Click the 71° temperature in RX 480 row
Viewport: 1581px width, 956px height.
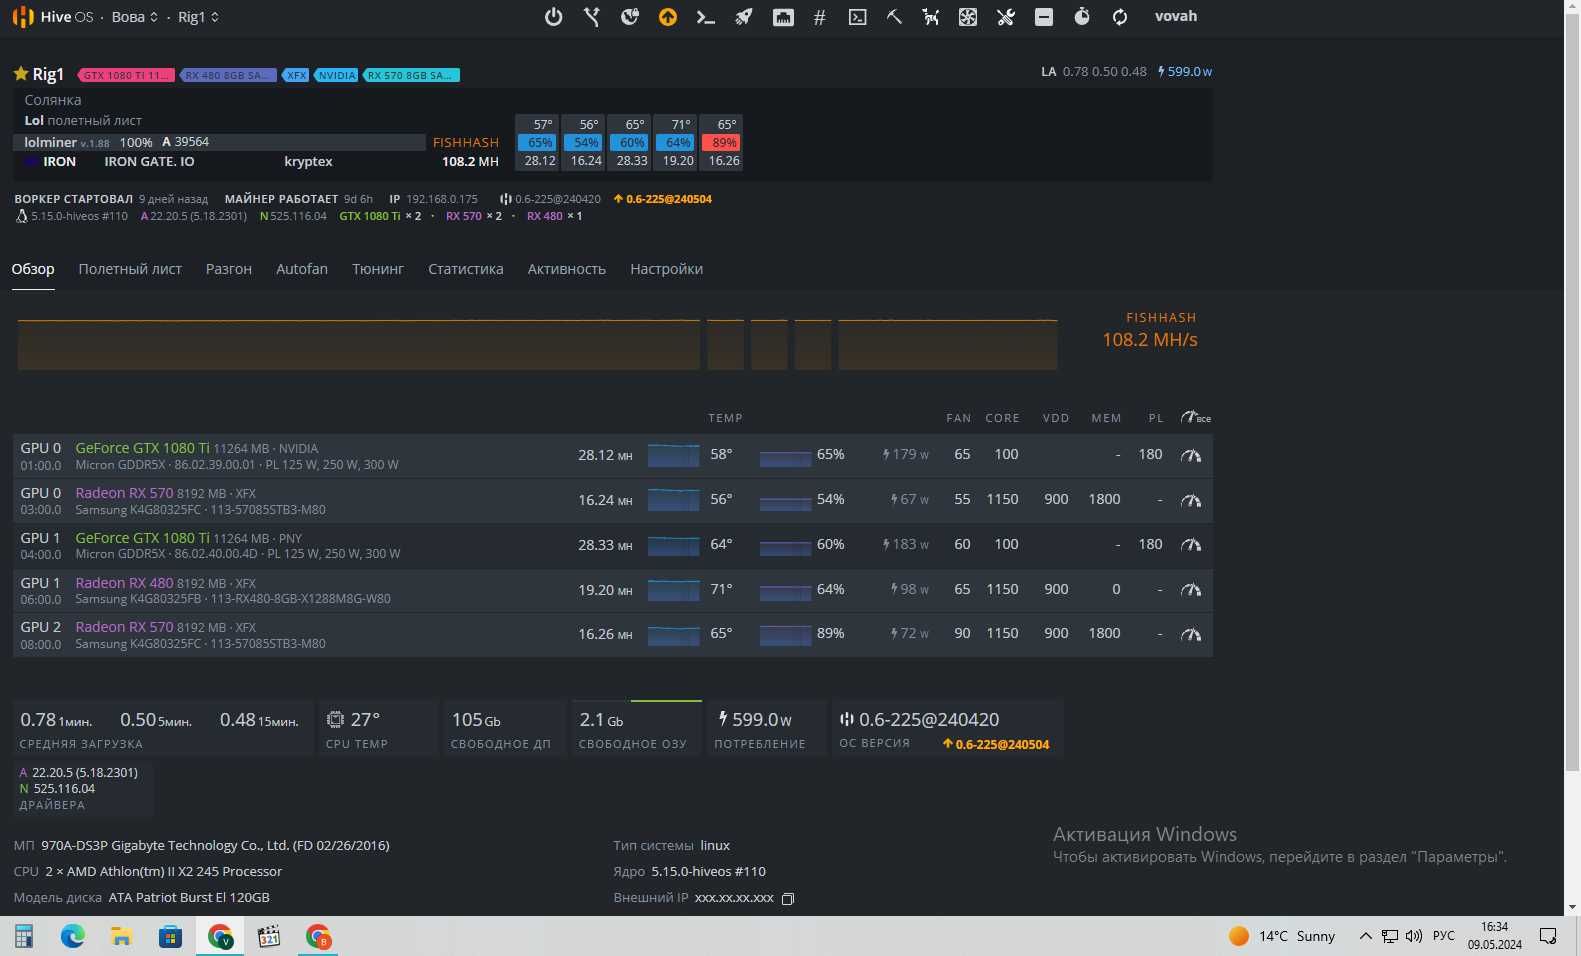click(721, 589)
